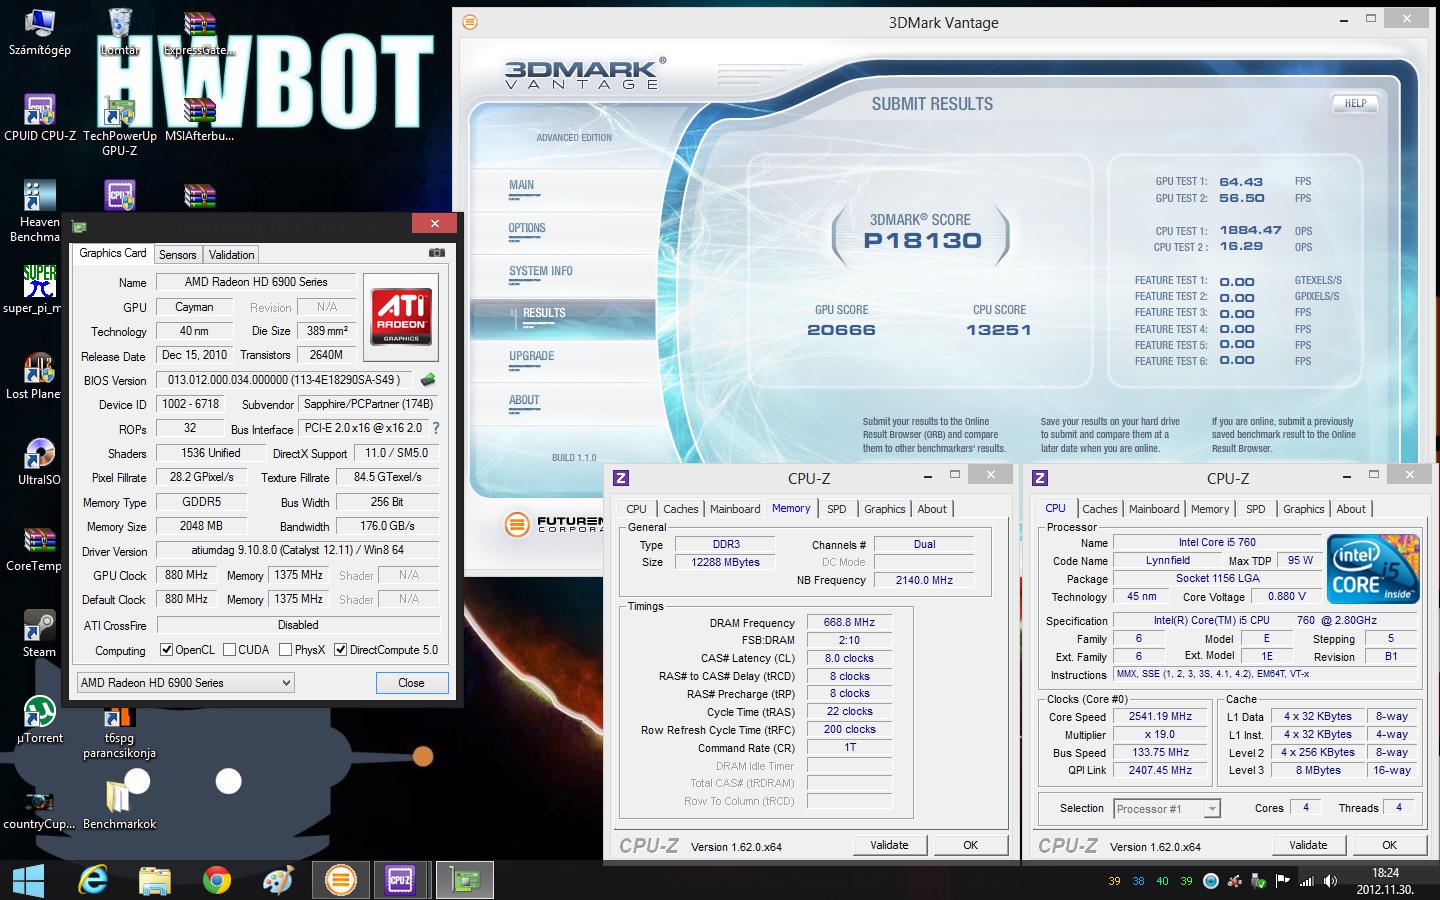Click OK in the right CPU-Z window
The width and height of the screenshot is (1440, 900).
click(x=1389, y=845)
